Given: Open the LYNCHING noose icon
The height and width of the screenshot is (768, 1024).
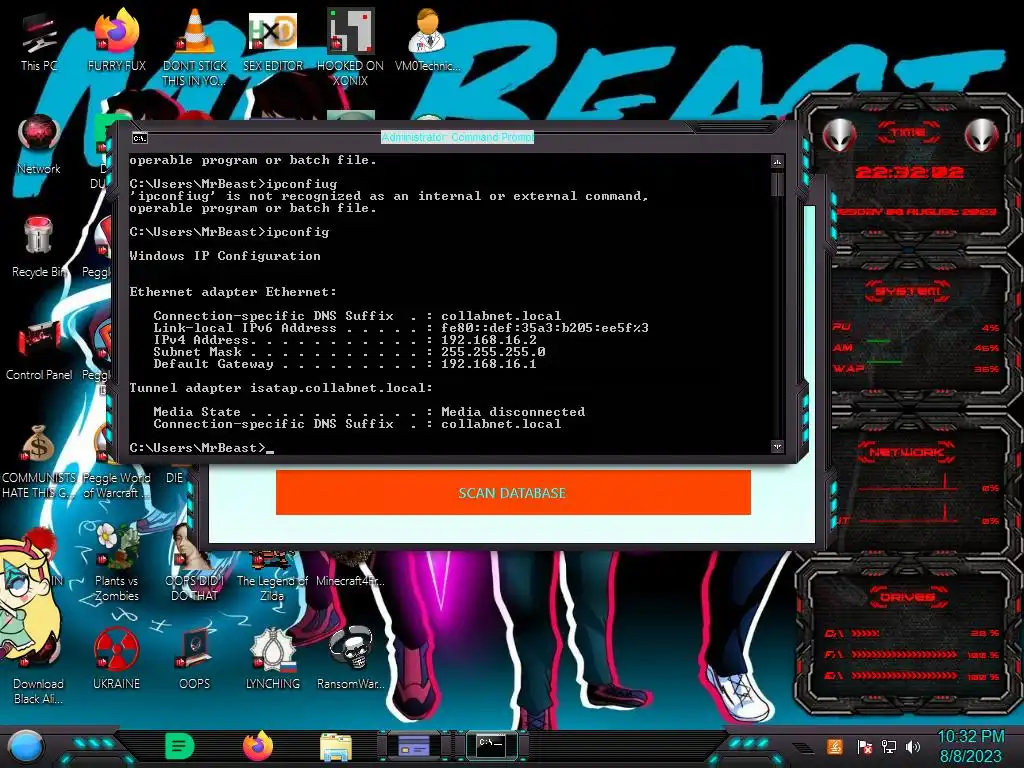Looking at the screenshot, I should point(272,658).
